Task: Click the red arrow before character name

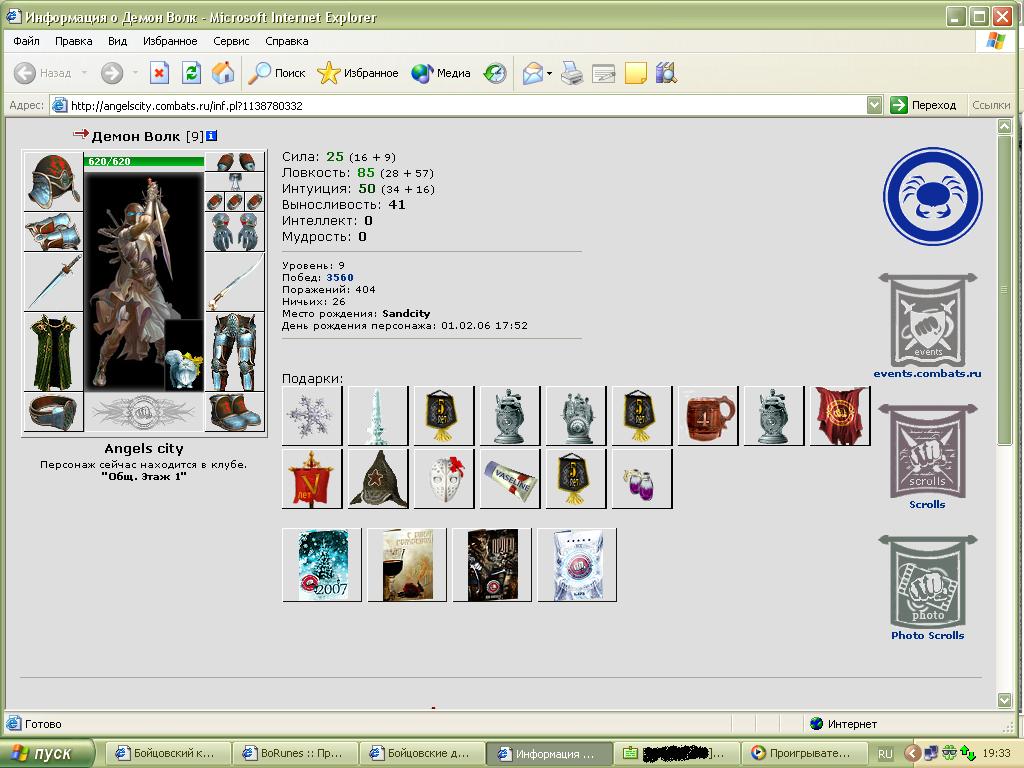Action: pos(80,134)
